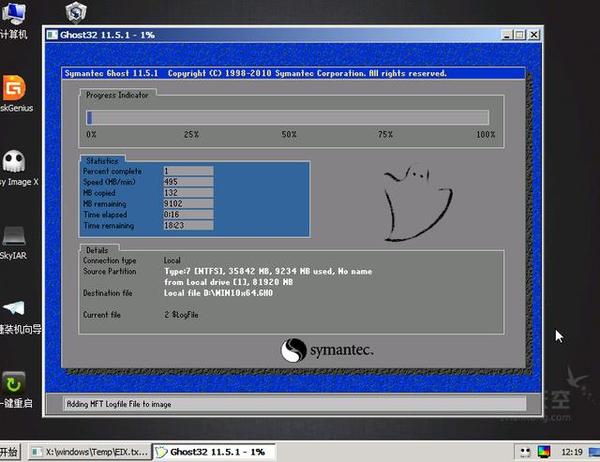Launch the install wizard paper-plane icon

[x=14, y=309]
